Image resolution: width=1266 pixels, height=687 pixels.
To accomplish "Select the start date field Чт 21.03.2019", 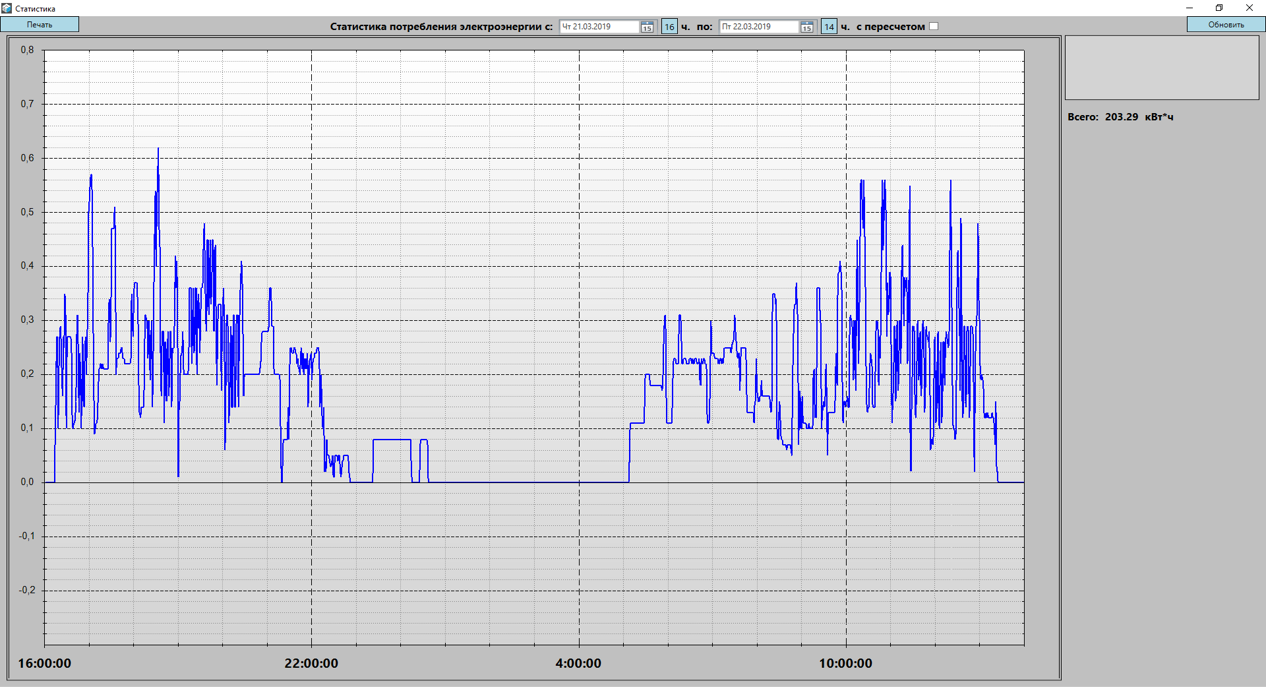I will pyautogui.click(x=598, y=27).
